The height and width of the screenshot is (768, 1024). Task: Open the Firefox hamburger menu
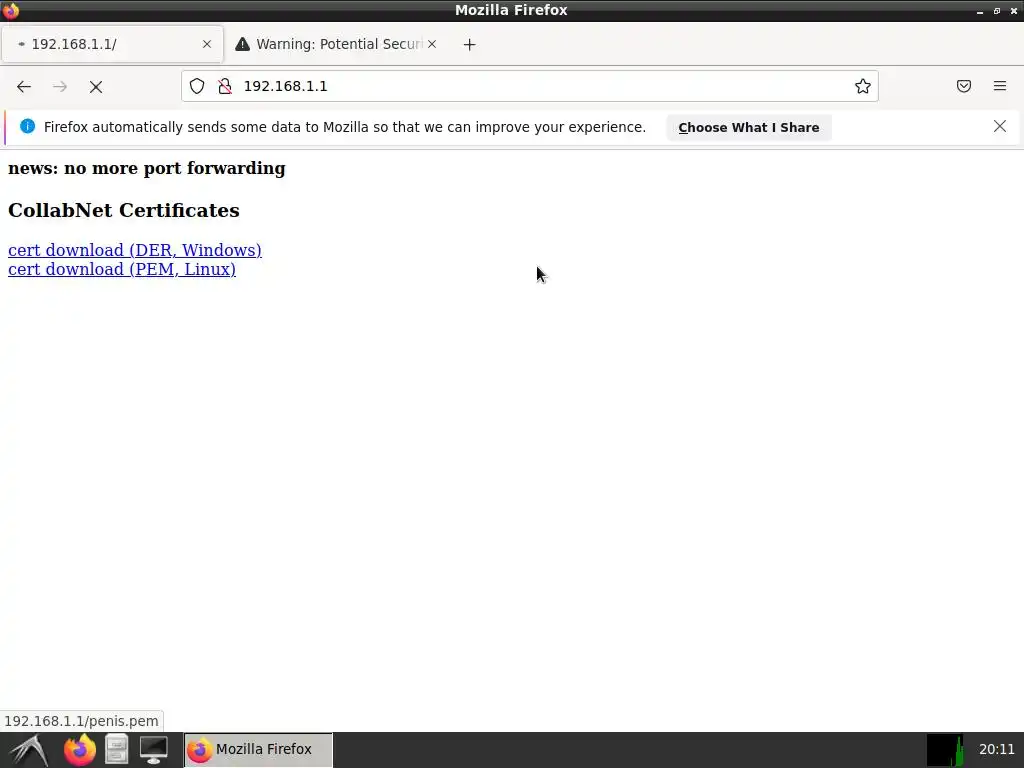1000,86
